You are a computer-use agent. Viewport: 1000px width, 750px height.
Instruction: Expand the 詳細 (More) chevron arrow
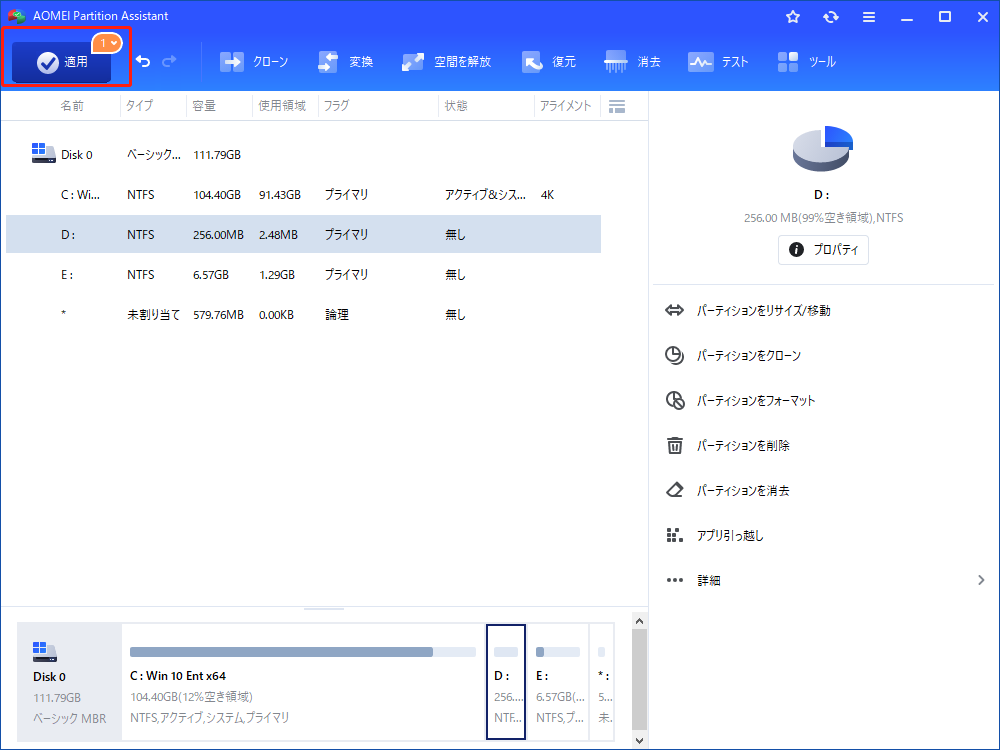[981, 580]
